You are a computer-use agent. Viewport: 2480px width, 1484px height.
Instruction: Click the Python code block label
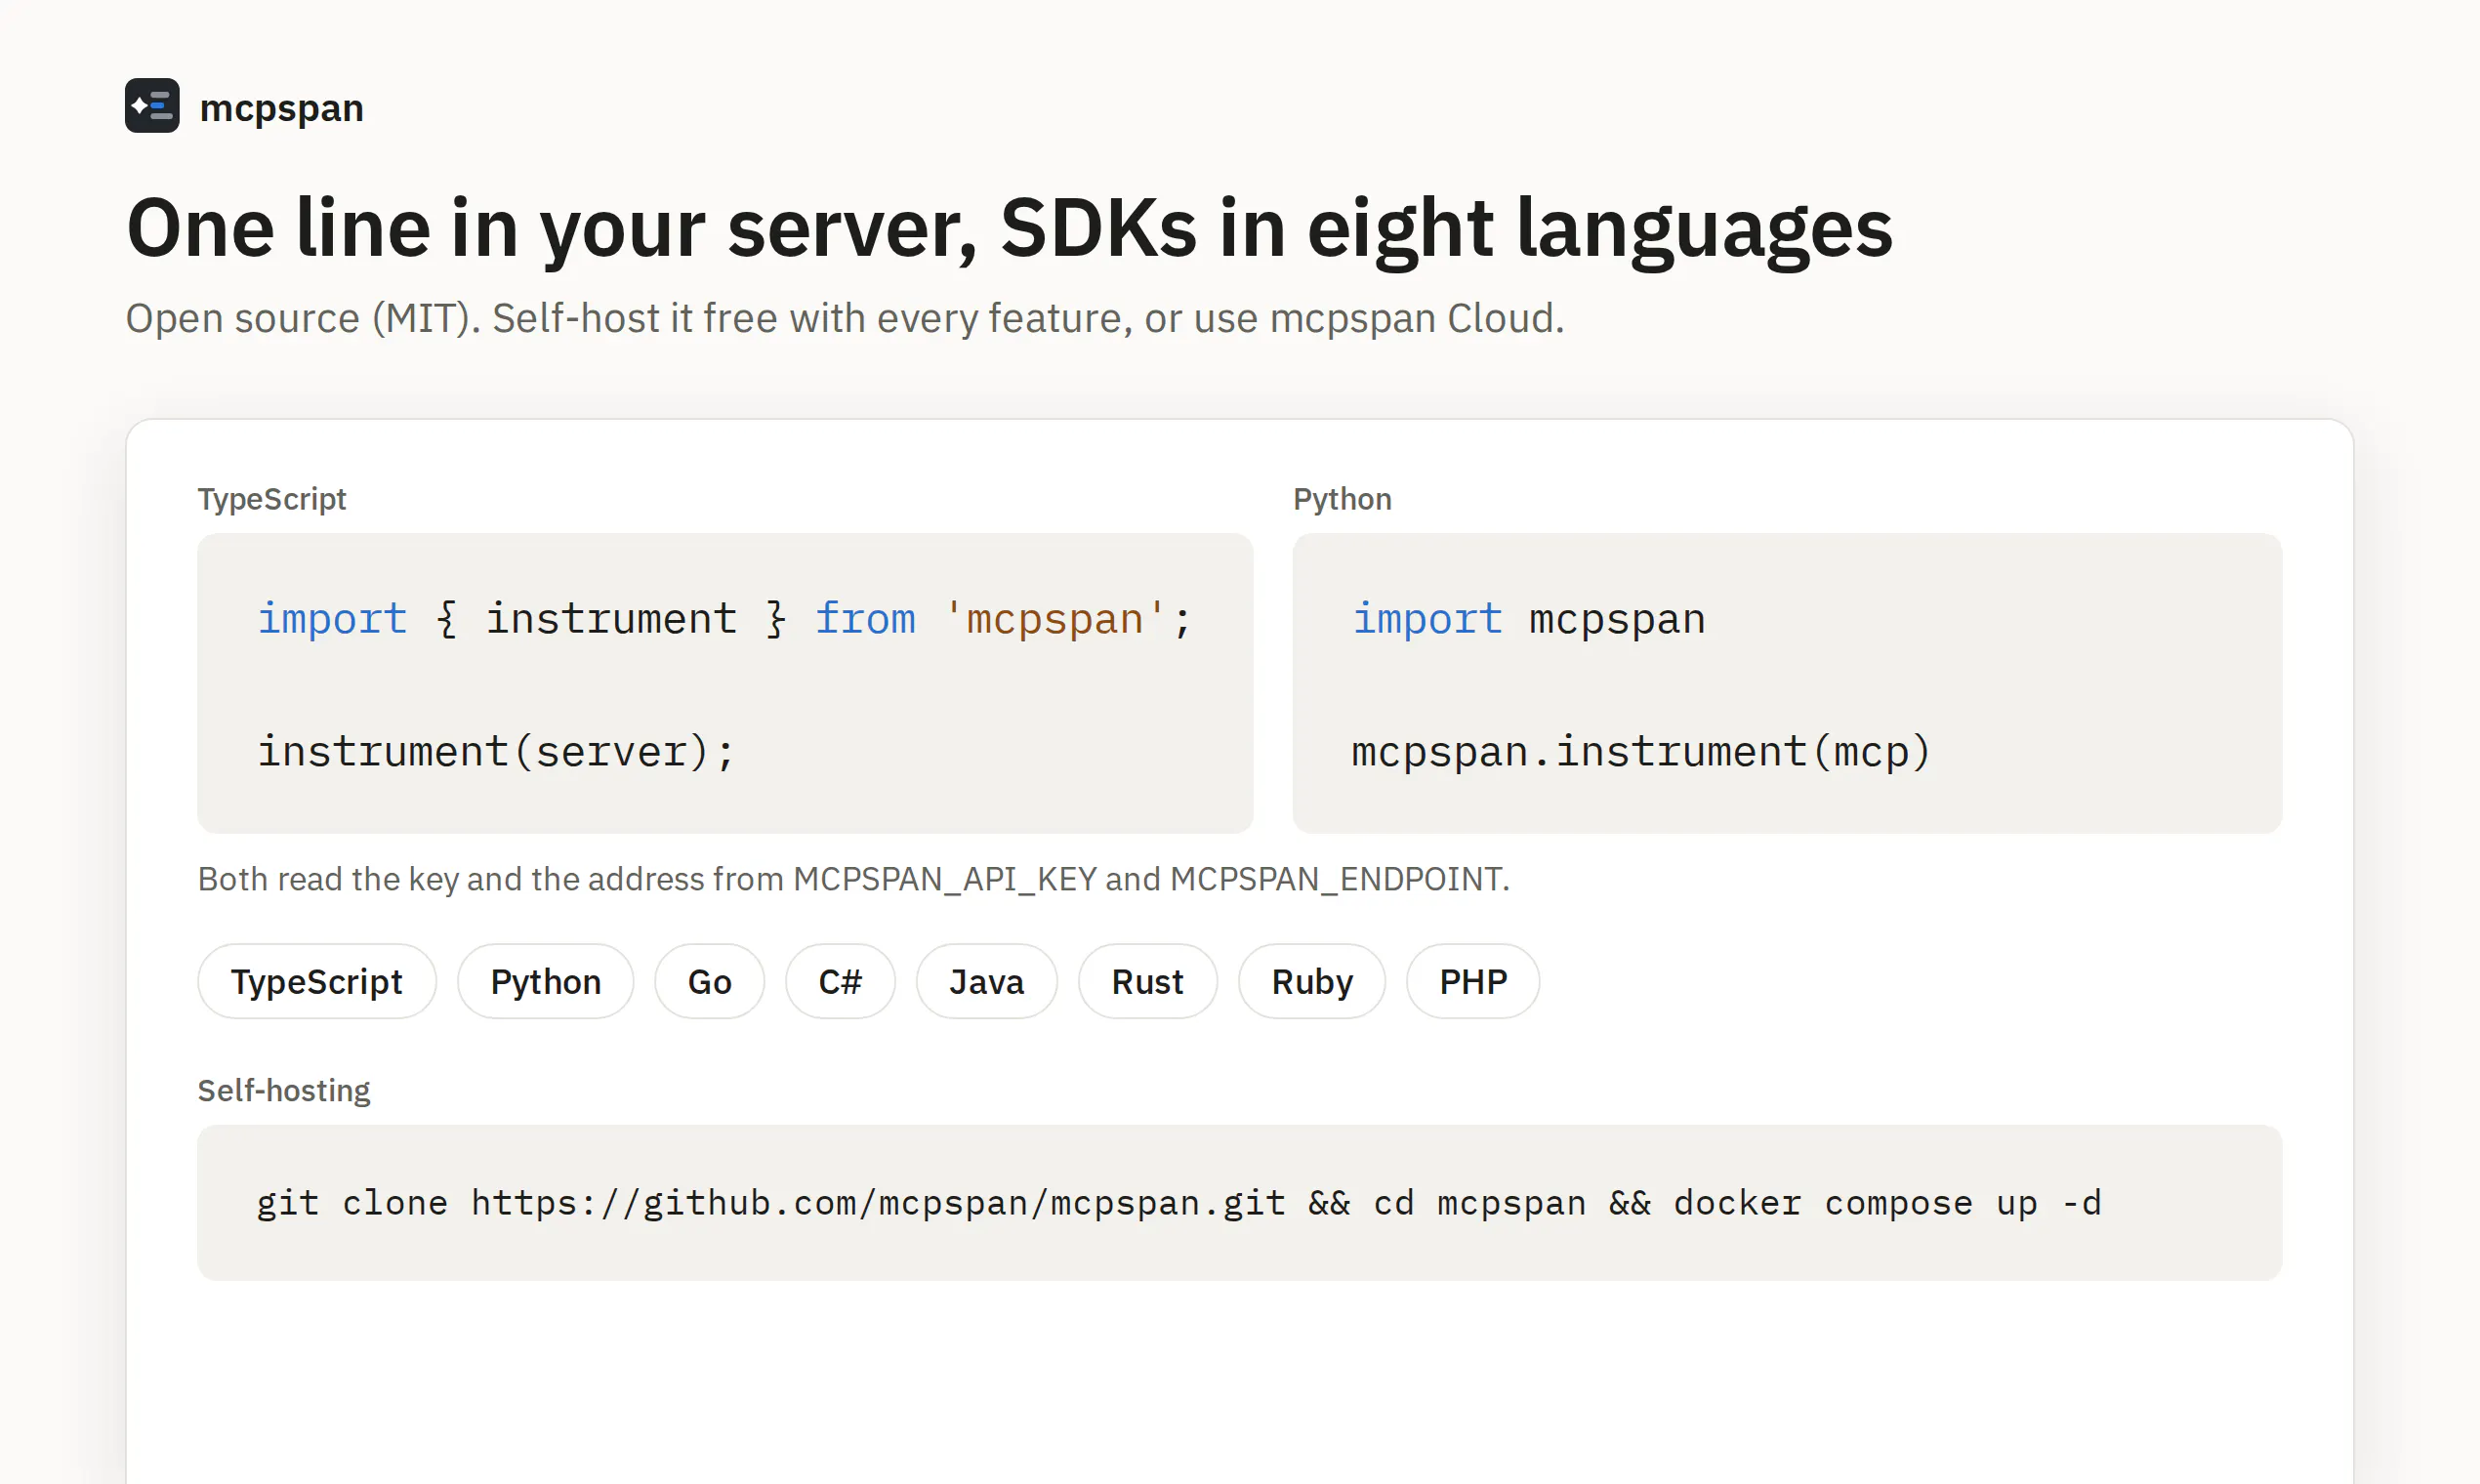point(1342,498)
